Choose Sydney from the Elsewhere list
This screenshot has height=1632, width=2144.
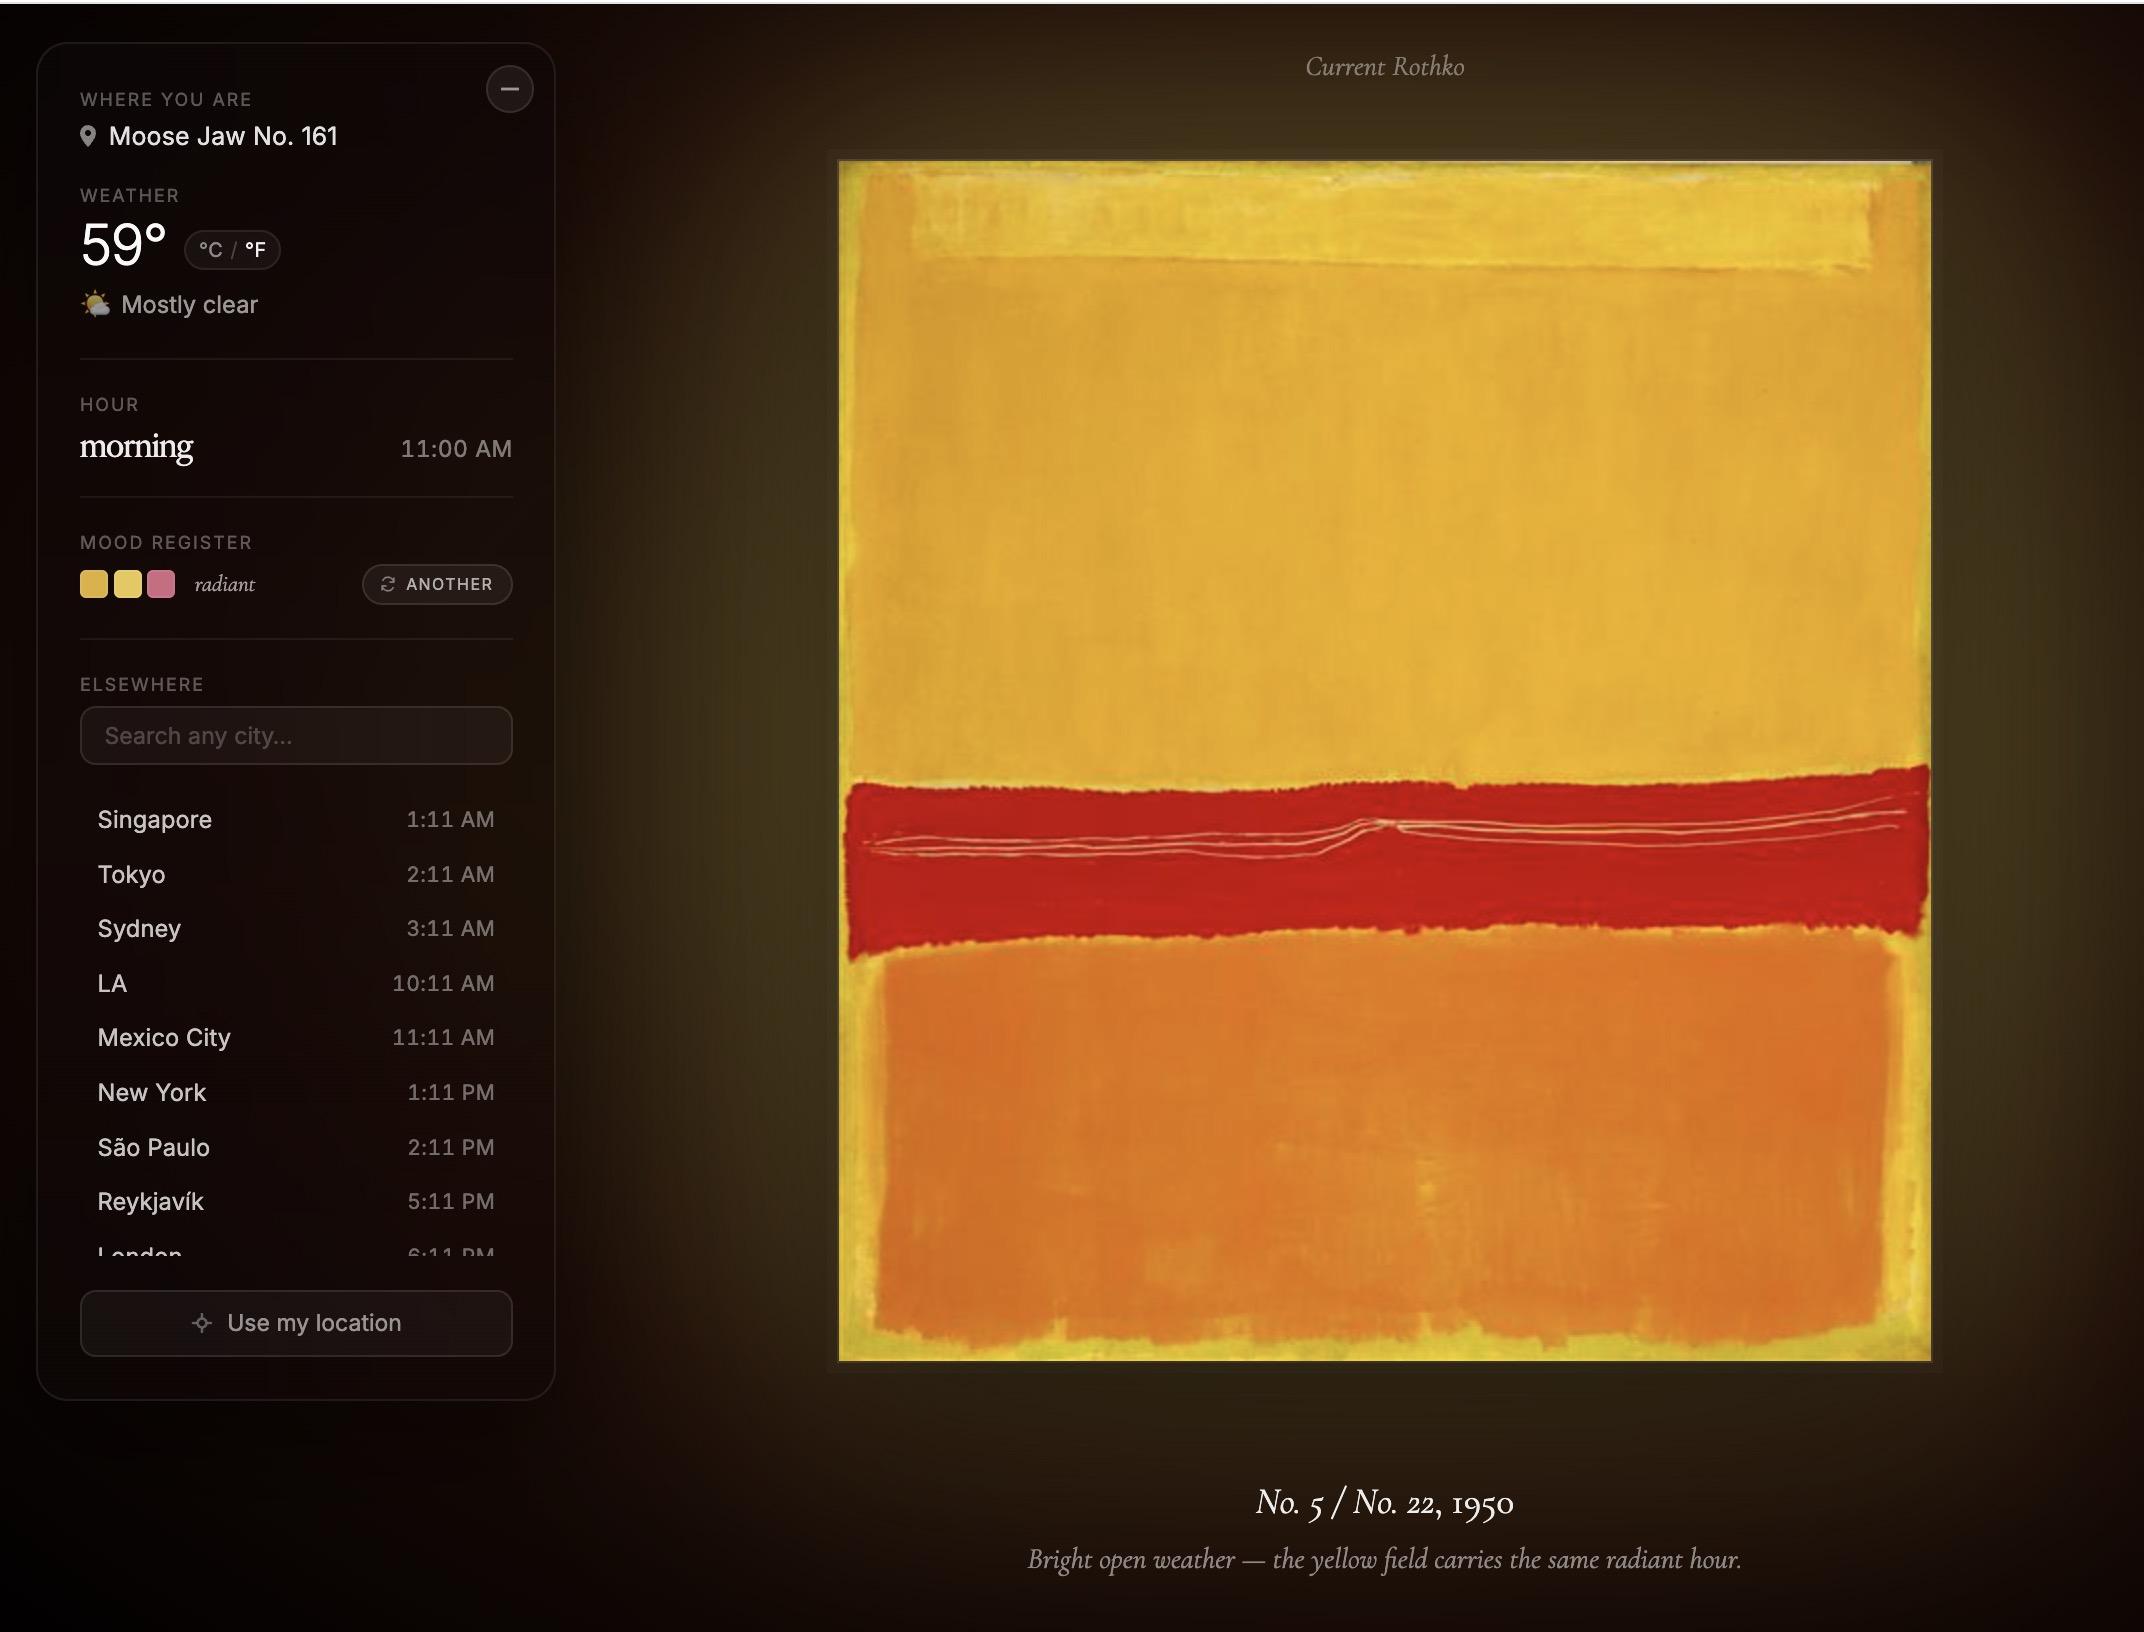[296, 928]
